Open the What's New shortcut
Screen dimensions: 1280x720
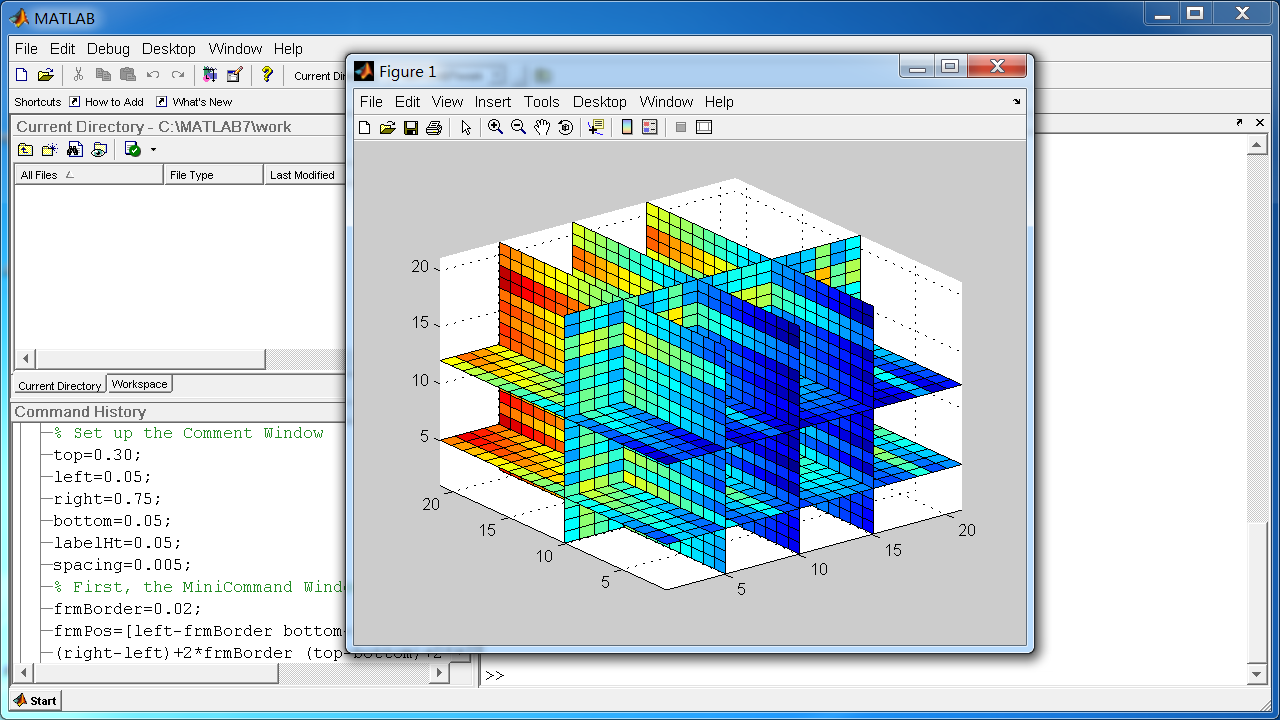pyautogui.click(x=194, y=102)
